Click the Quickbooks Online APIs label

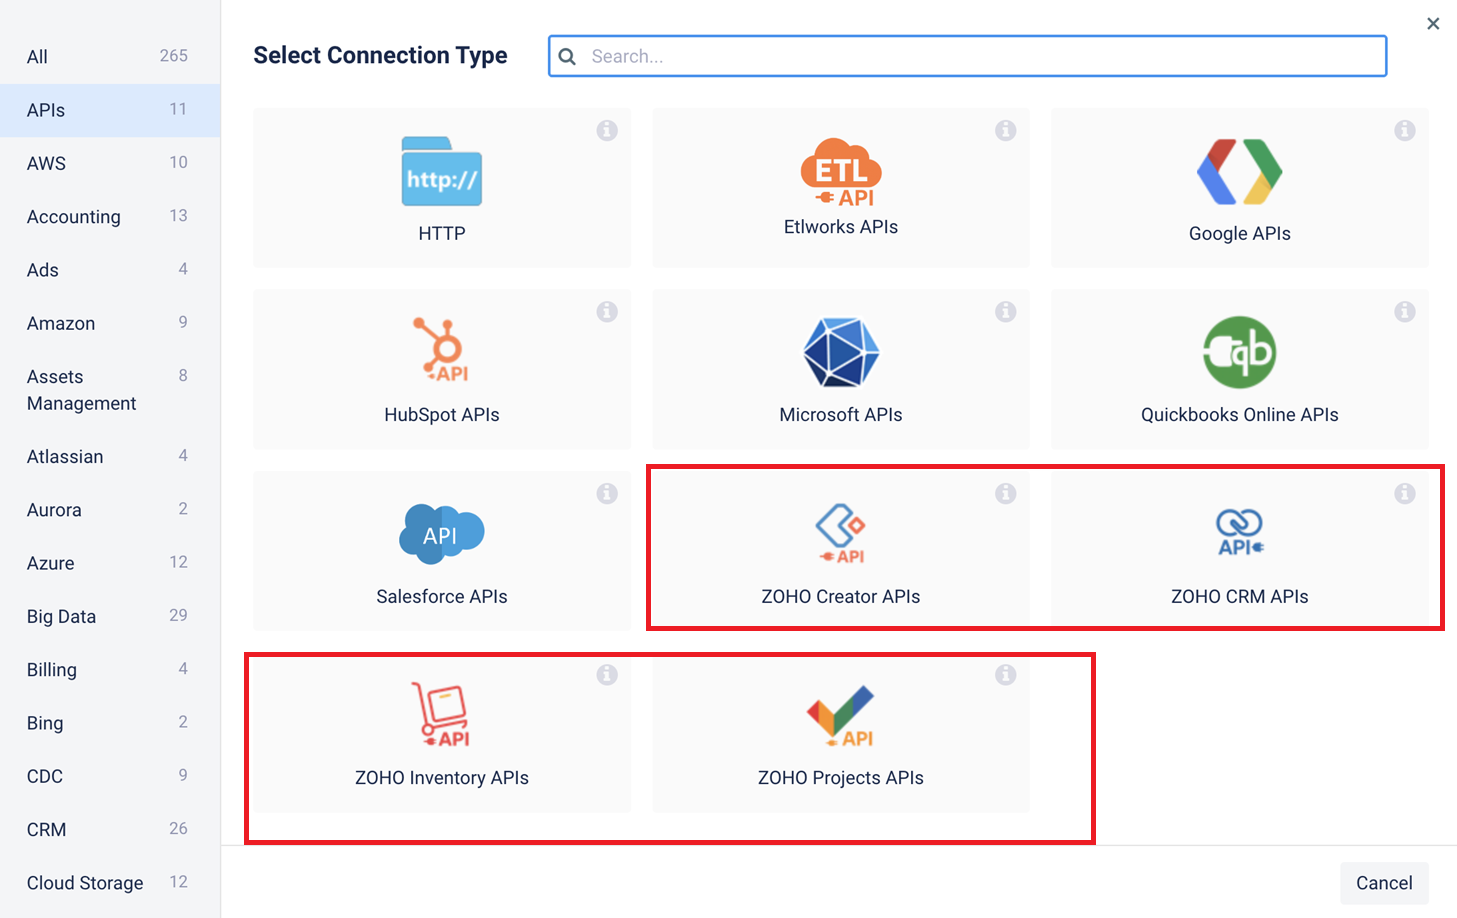[x=1240, y=415]
